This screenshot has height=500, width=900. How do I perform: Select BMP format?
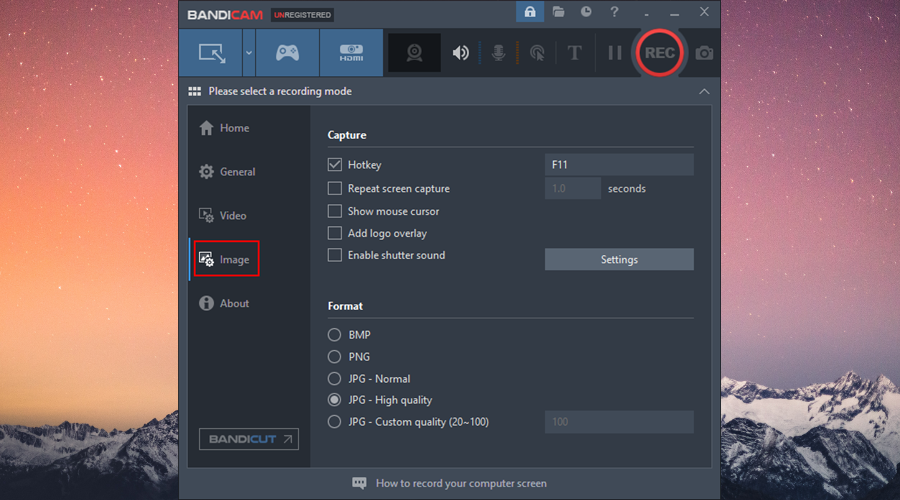pyautogui.click(x=334, y=335)
